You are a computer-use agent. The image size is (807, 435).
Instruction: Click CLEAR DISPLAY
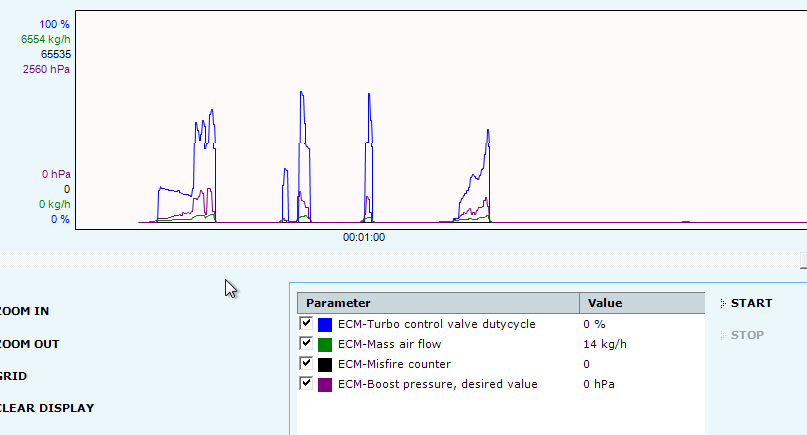46,408
